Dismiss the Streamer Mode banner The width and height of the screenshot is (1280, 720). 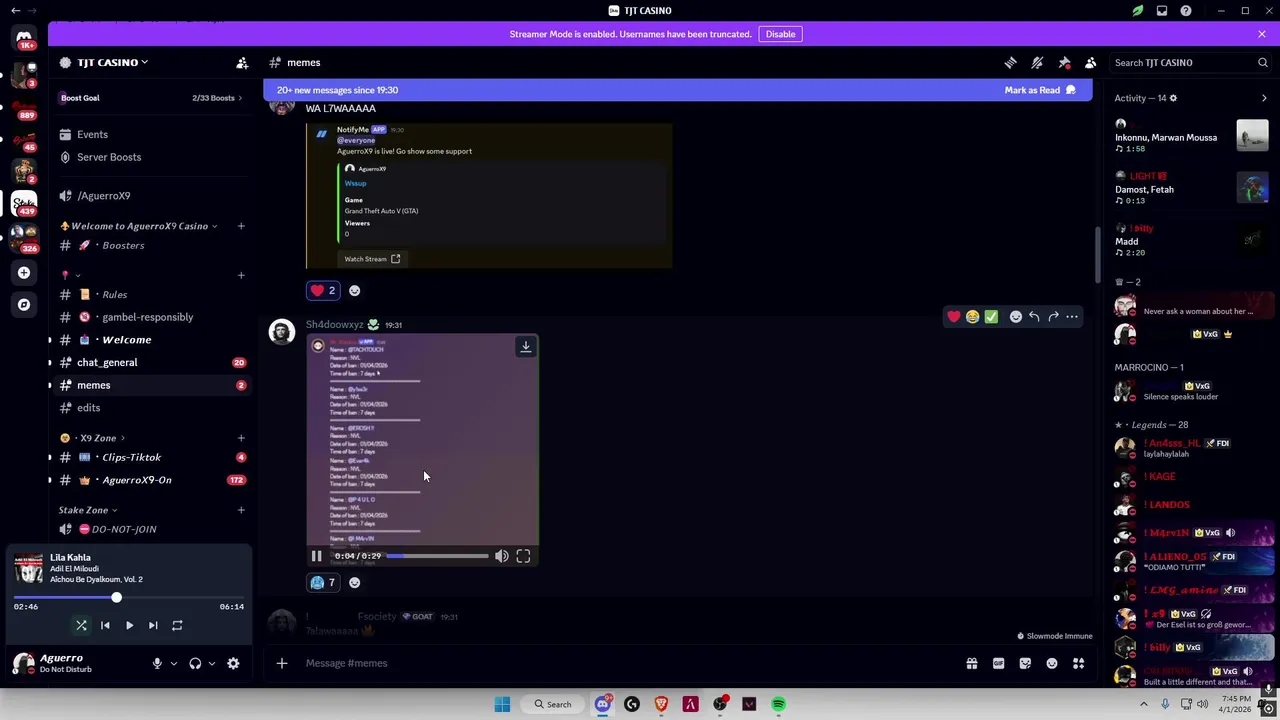[1262, 34]
